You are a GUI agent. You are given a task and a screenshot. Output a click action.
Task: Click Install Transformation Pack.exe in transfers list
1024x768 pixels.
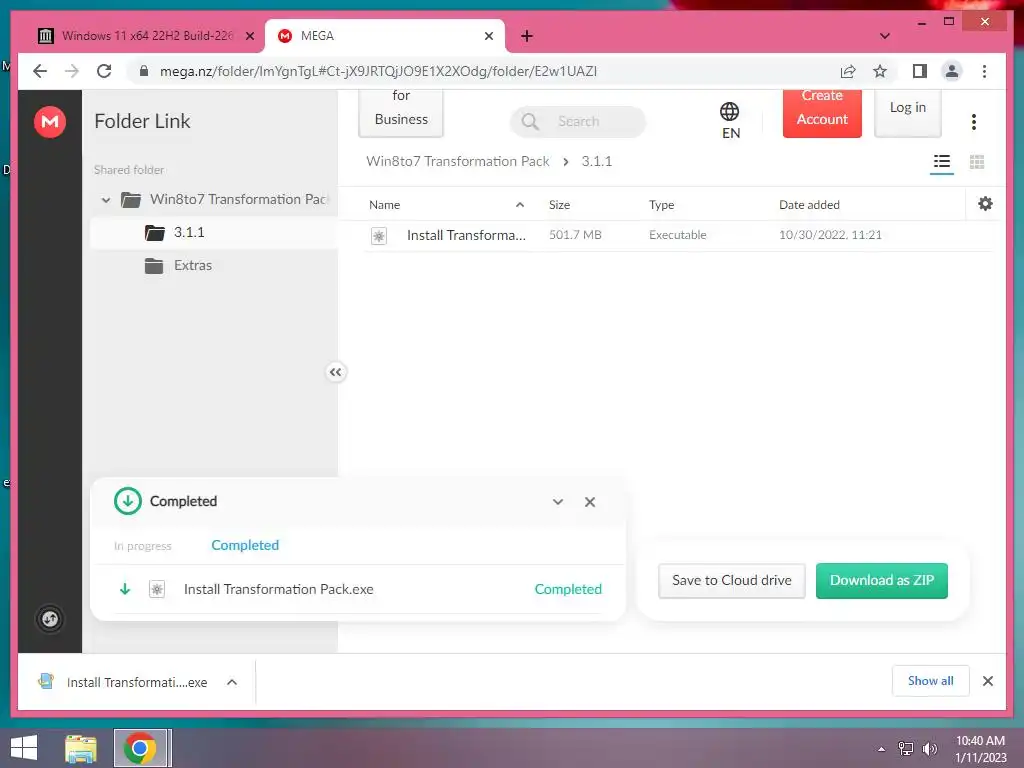coord(279,589)
